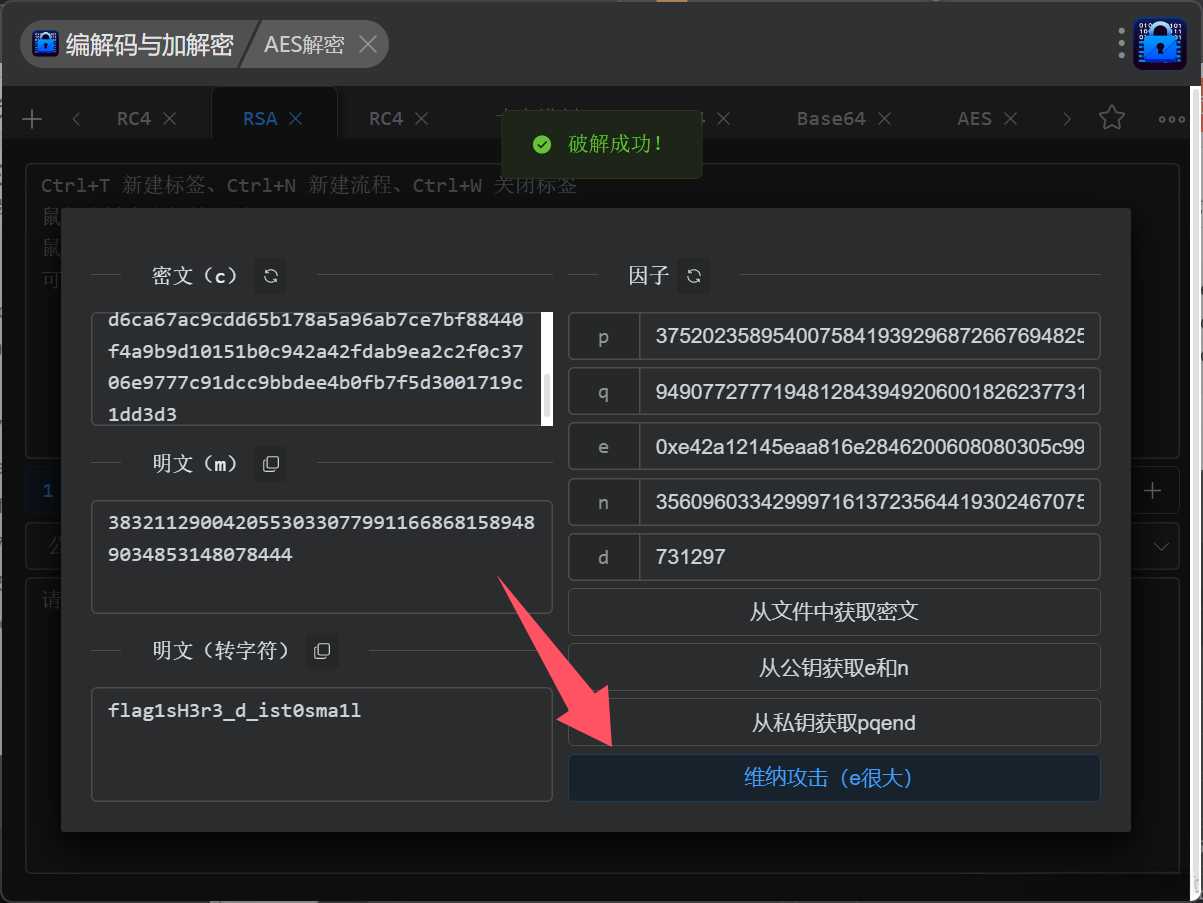Click the e exponent input field

(869, 447)
